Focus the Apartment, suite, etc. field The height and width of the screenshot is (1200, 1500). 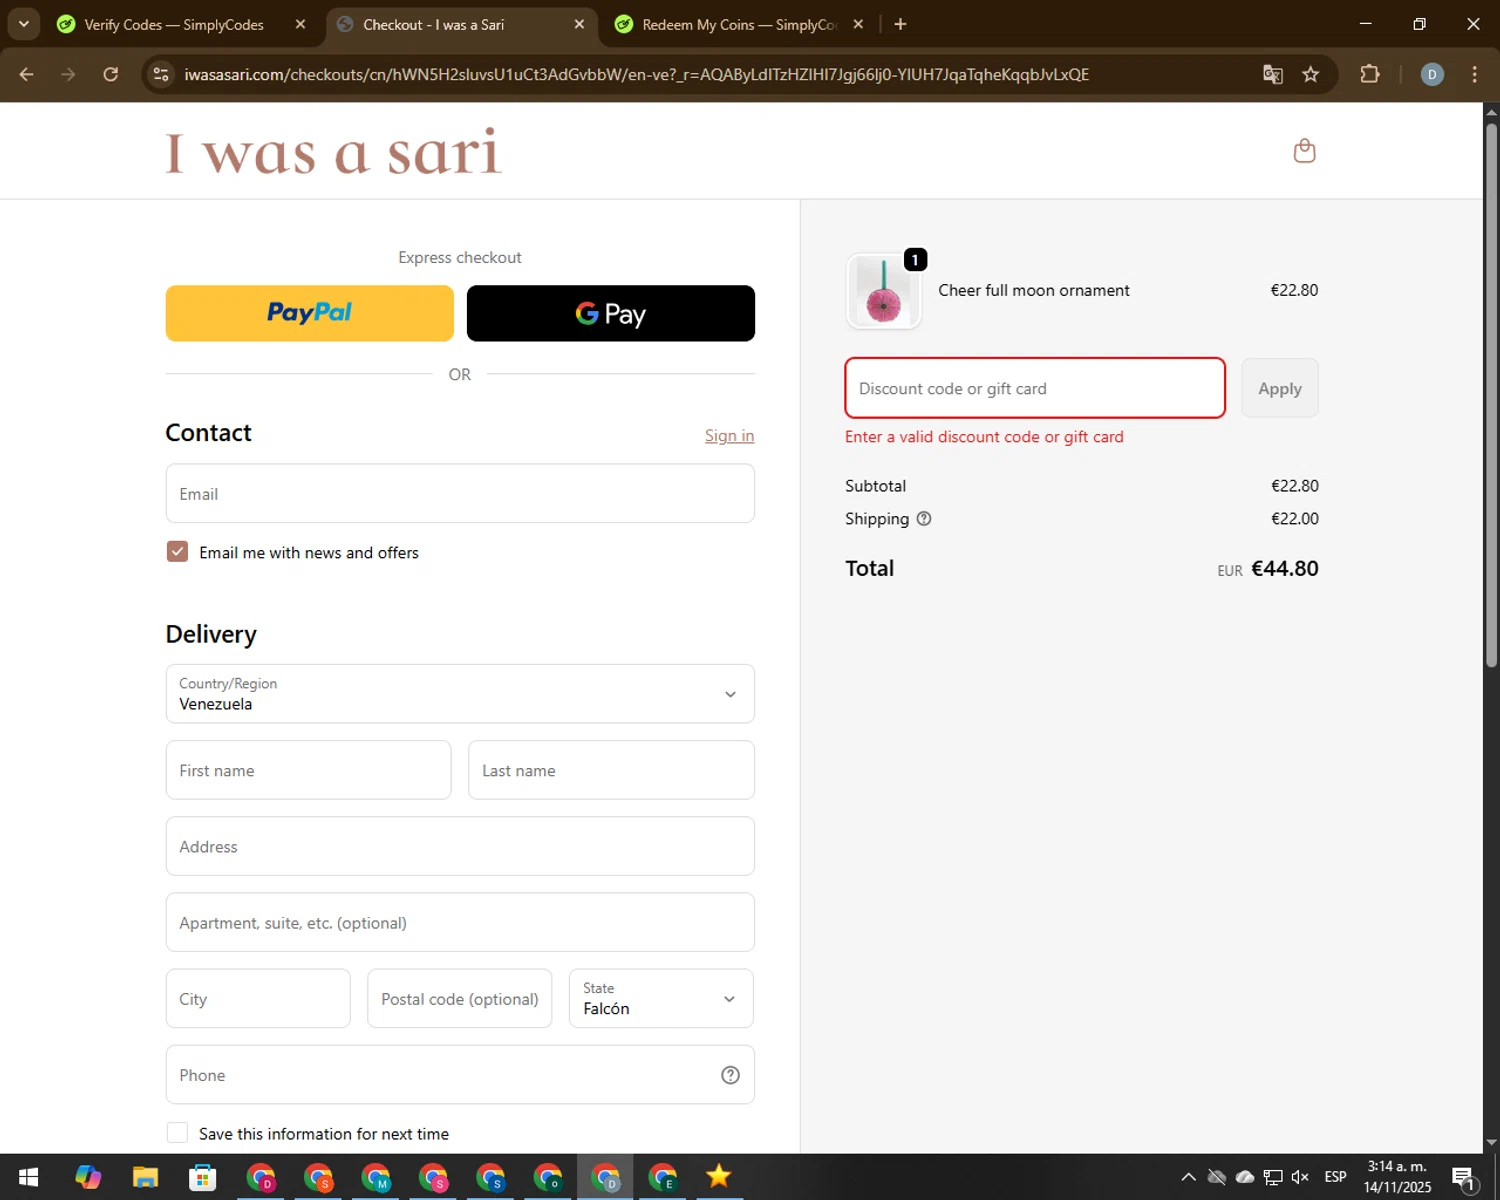460,922
